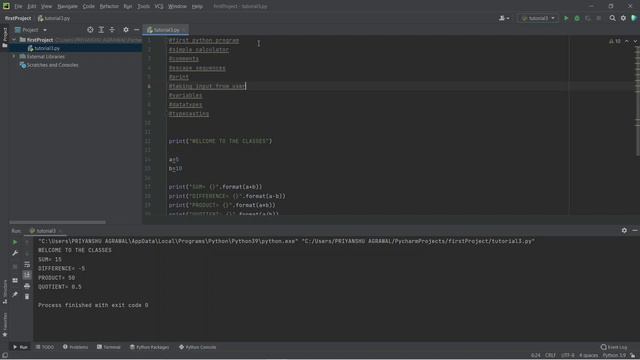Open the Help menu
Screen dimensions: 640x360
point(197,7)
